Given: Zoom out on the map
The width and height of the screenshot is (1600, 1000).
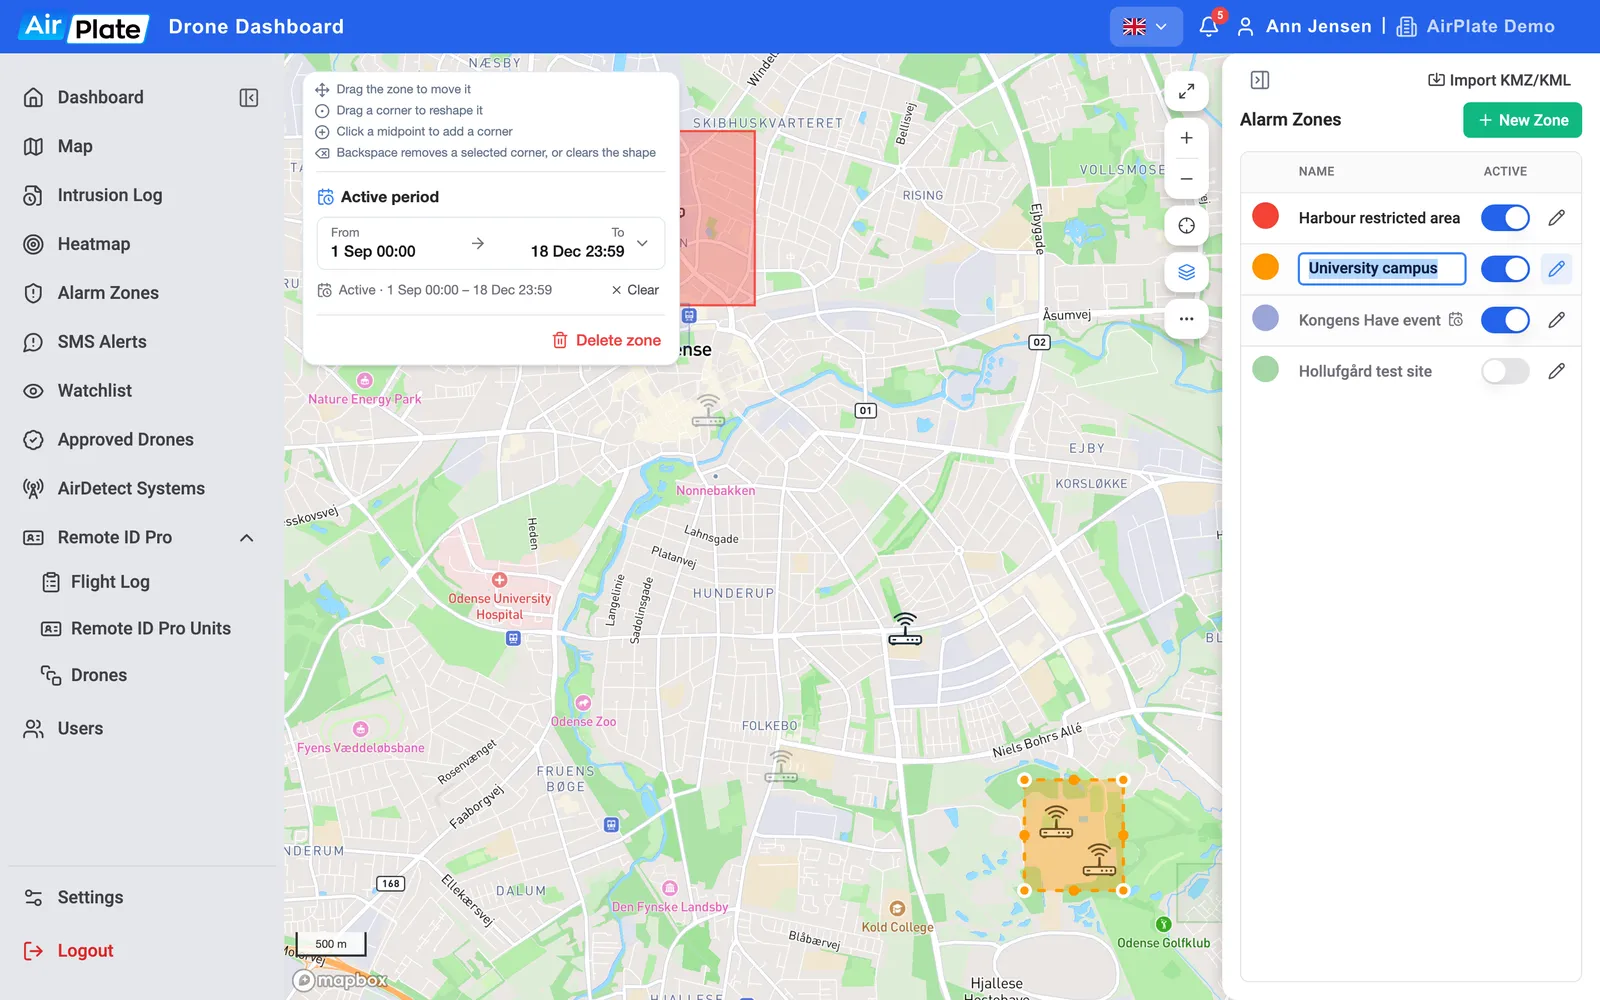Looking at the screenshot, I should tap(1186, 179).
